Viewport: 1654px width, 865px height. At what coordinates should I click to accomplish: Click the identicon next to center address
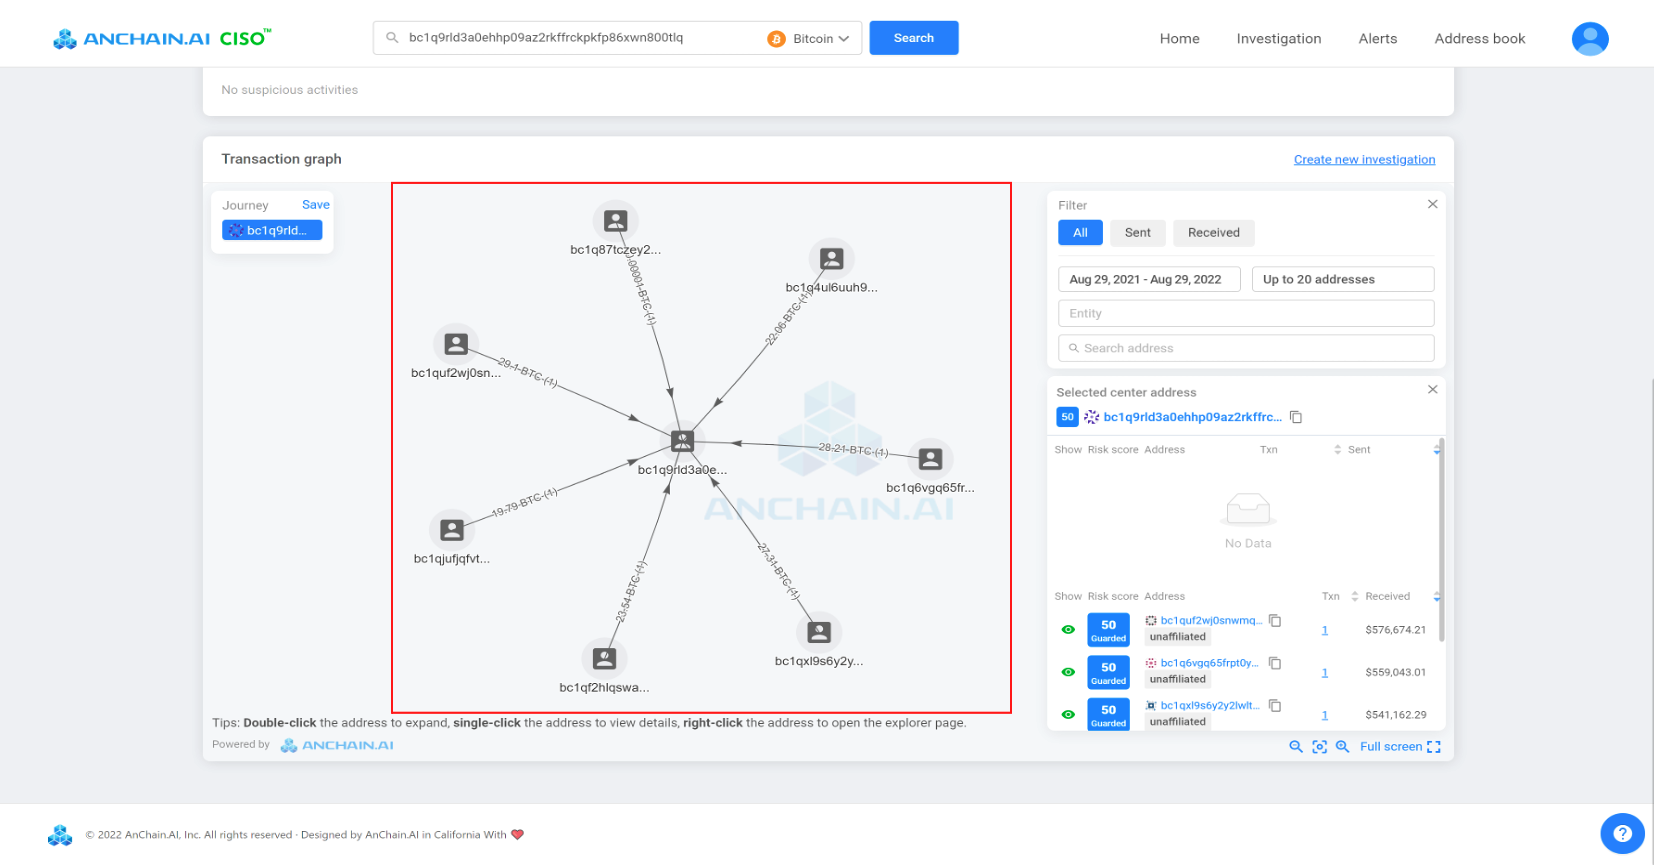tap(1092, 417)
